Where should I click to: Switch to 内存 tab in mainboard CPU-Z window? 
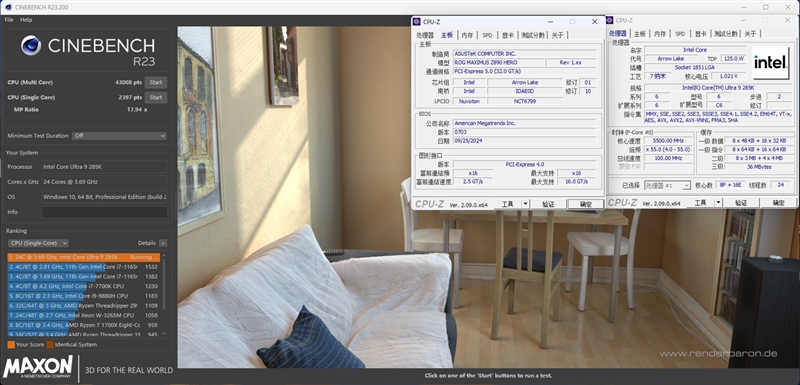pos(467,35)
